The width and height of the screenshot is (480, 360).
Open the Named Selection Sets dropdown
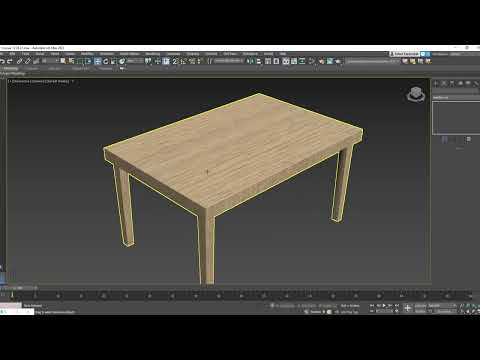pyautogui.click(x=229, y=61)
